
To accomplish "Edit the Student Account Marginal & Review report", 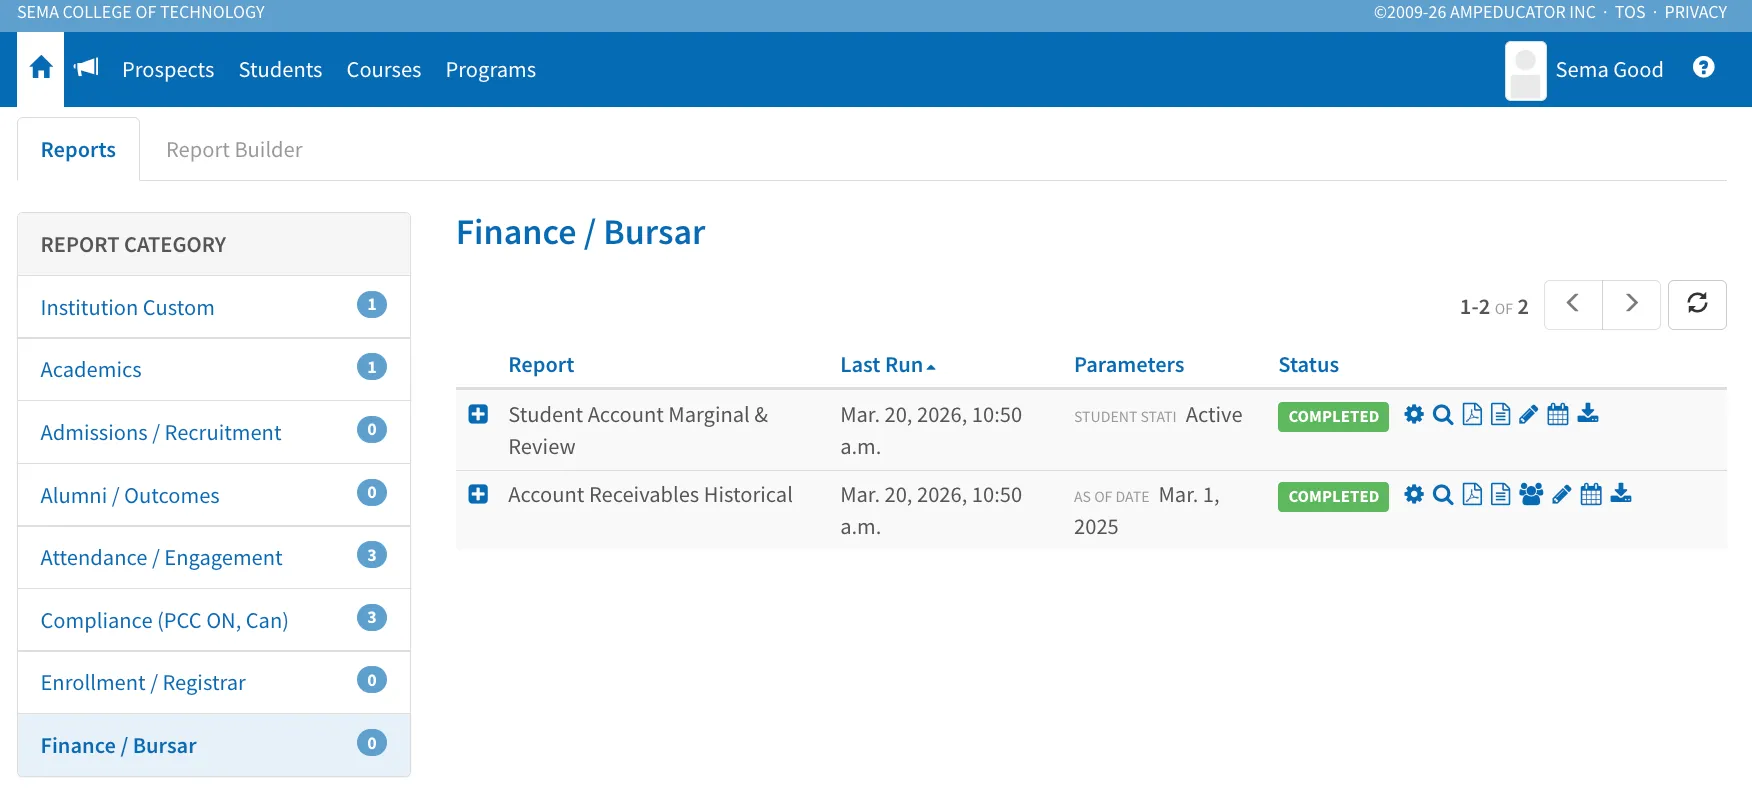I will point(1528,414).
